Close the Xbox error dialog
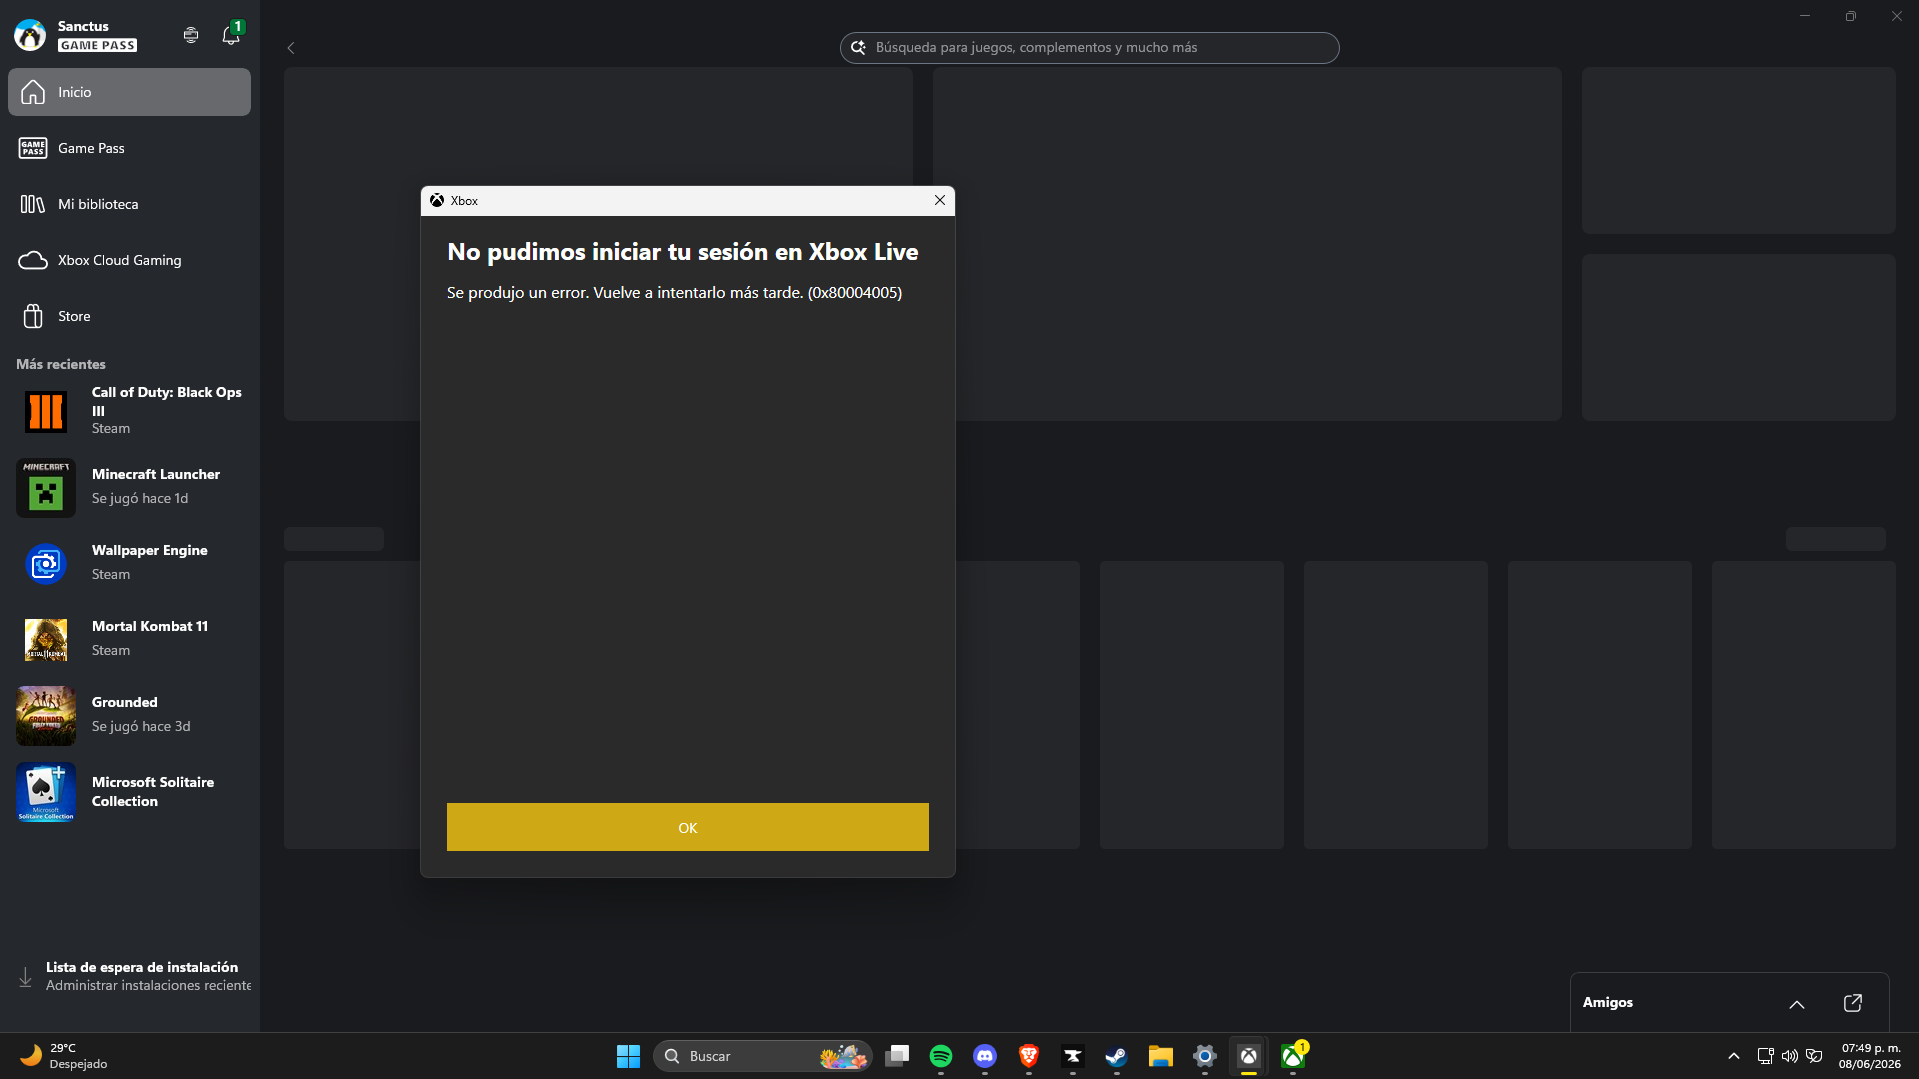The width and height of the screenshot is (1919, 1079). tap(940, 200)
